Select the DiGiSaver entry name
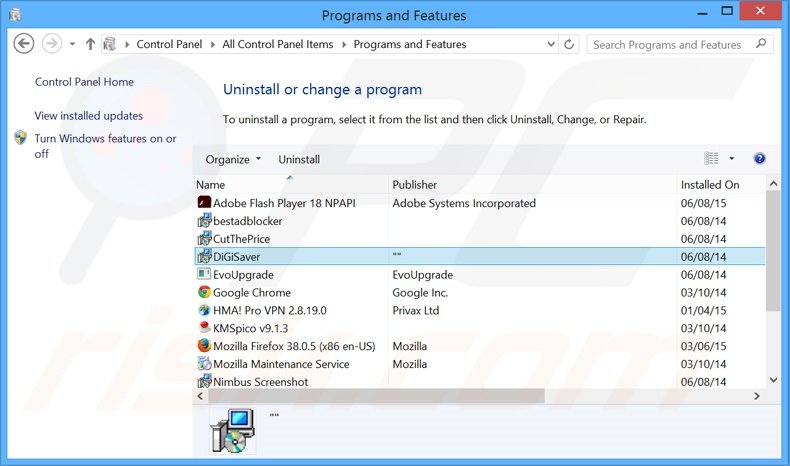This screenshot has height=466, width=790. click(x=236, y=257)
